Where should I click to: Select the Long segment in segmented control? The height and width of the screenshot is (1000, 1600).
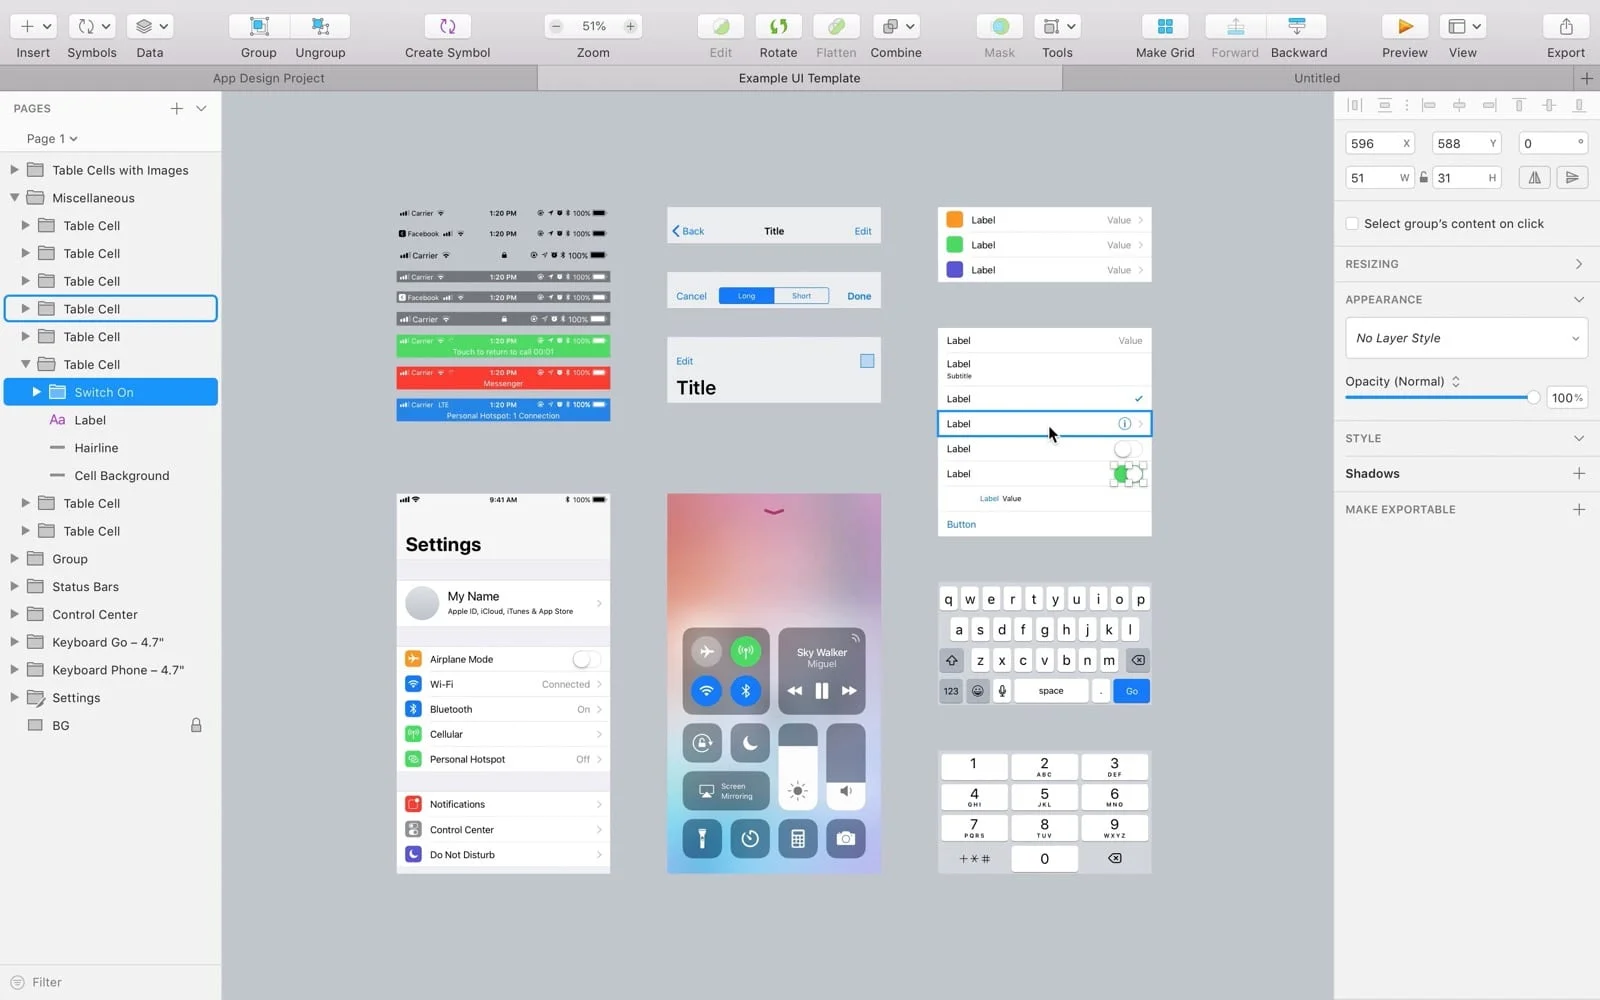click(747, 296)
